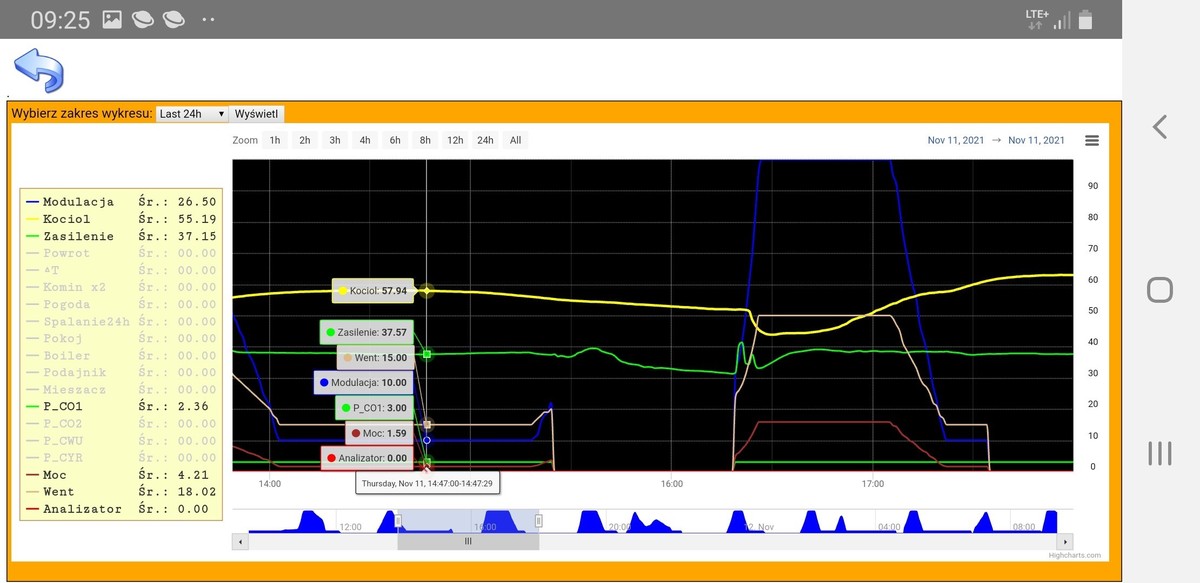Select the 12h zoom option
Screen dimensions: 1200x583
455,141
